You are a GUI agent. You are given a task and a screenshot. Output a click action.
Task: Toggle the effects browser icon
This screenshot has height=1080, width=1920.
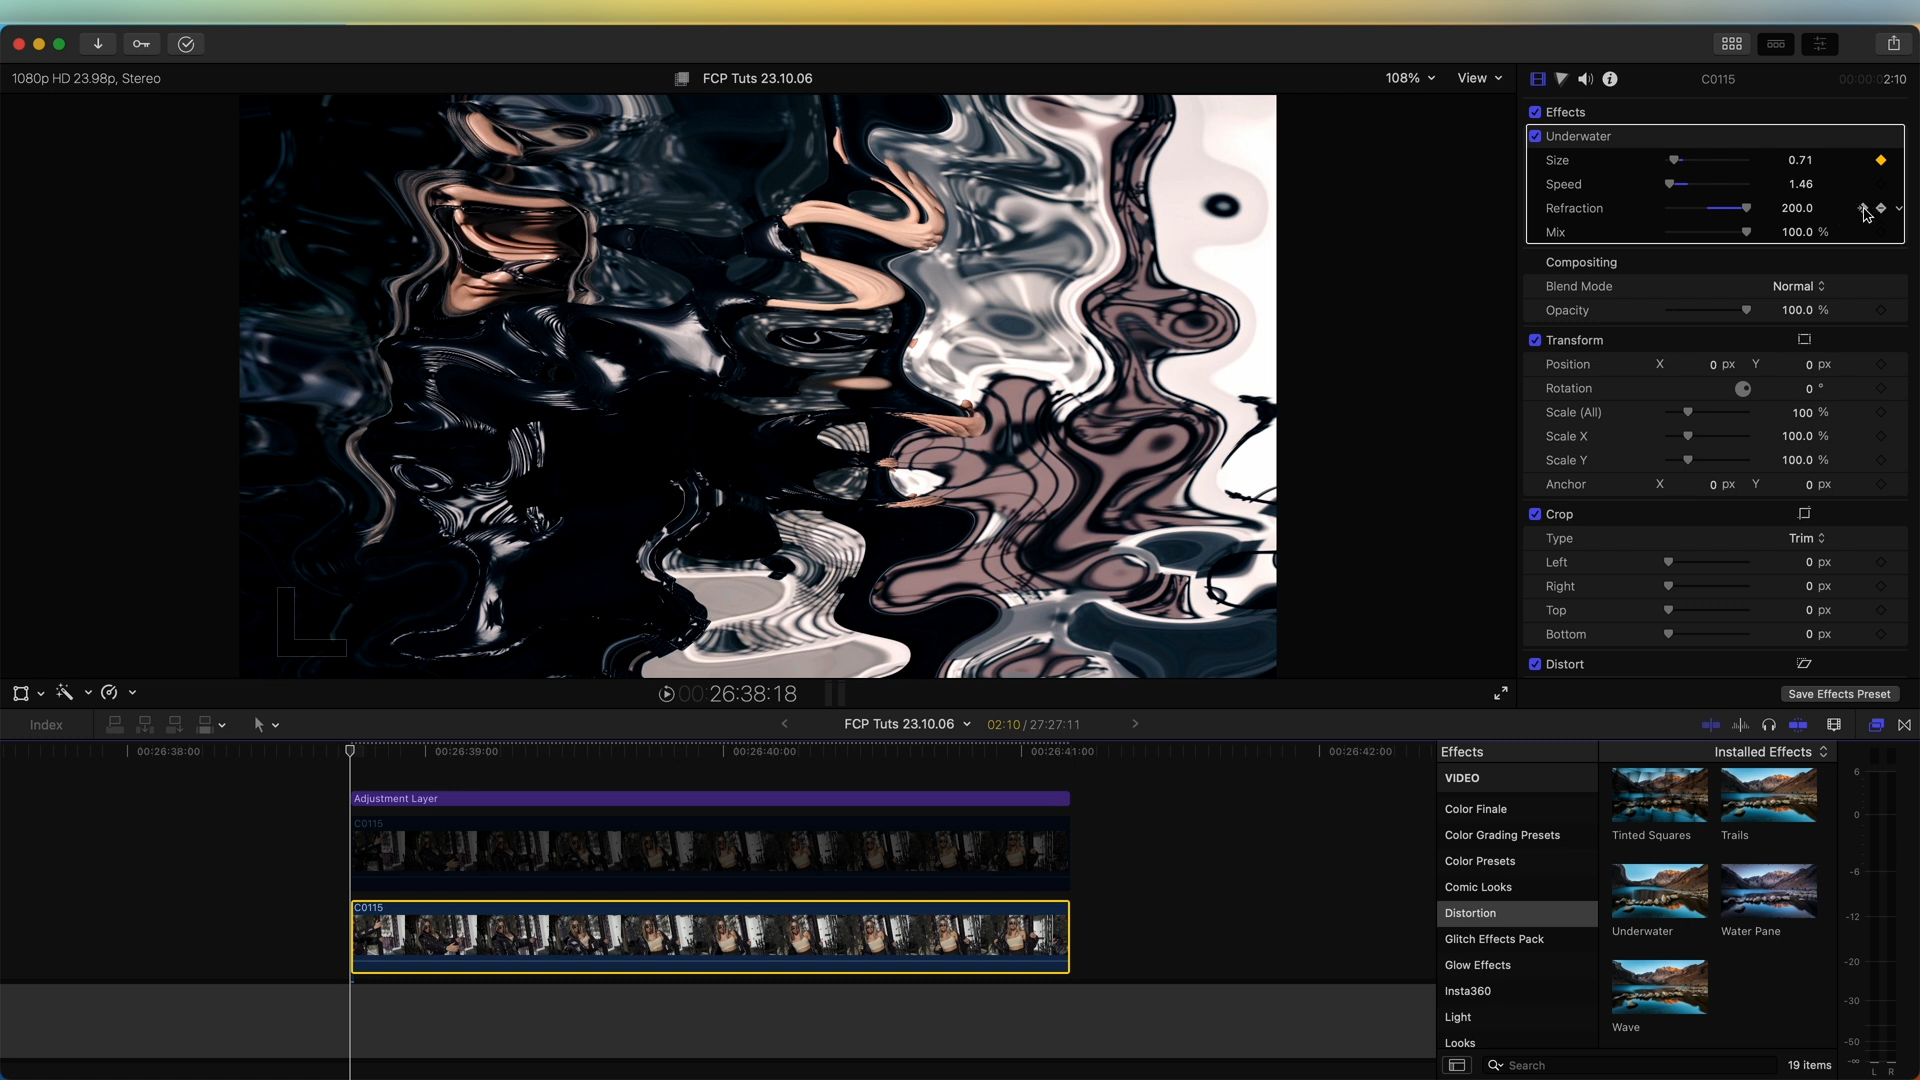tap(1876, 725)
